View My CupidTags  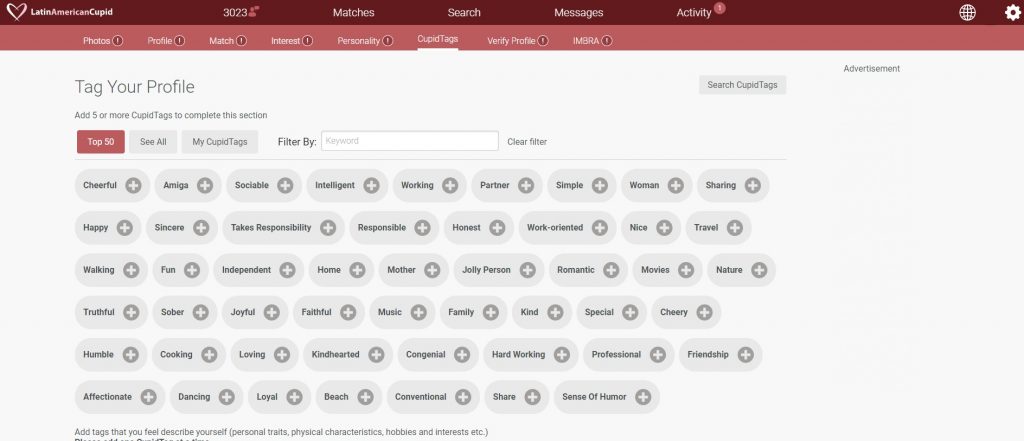point(219,142)
